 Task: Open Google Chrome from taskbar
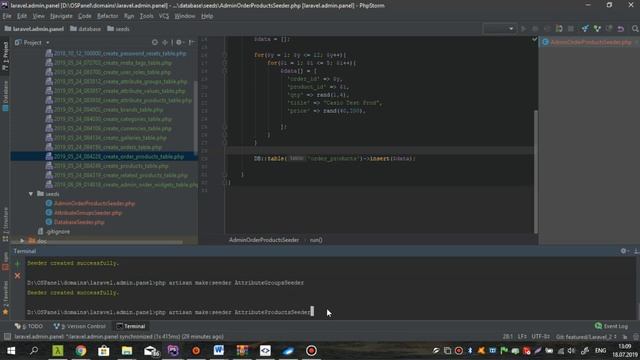(81, 351)
